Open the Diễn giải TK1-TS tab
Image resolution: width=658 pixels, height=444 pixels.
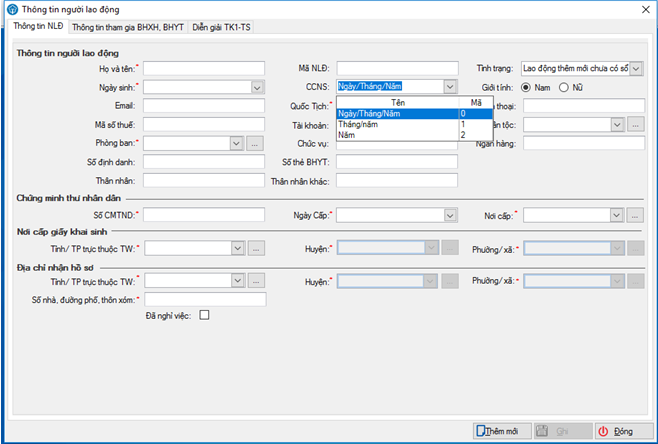coord(221,27)
